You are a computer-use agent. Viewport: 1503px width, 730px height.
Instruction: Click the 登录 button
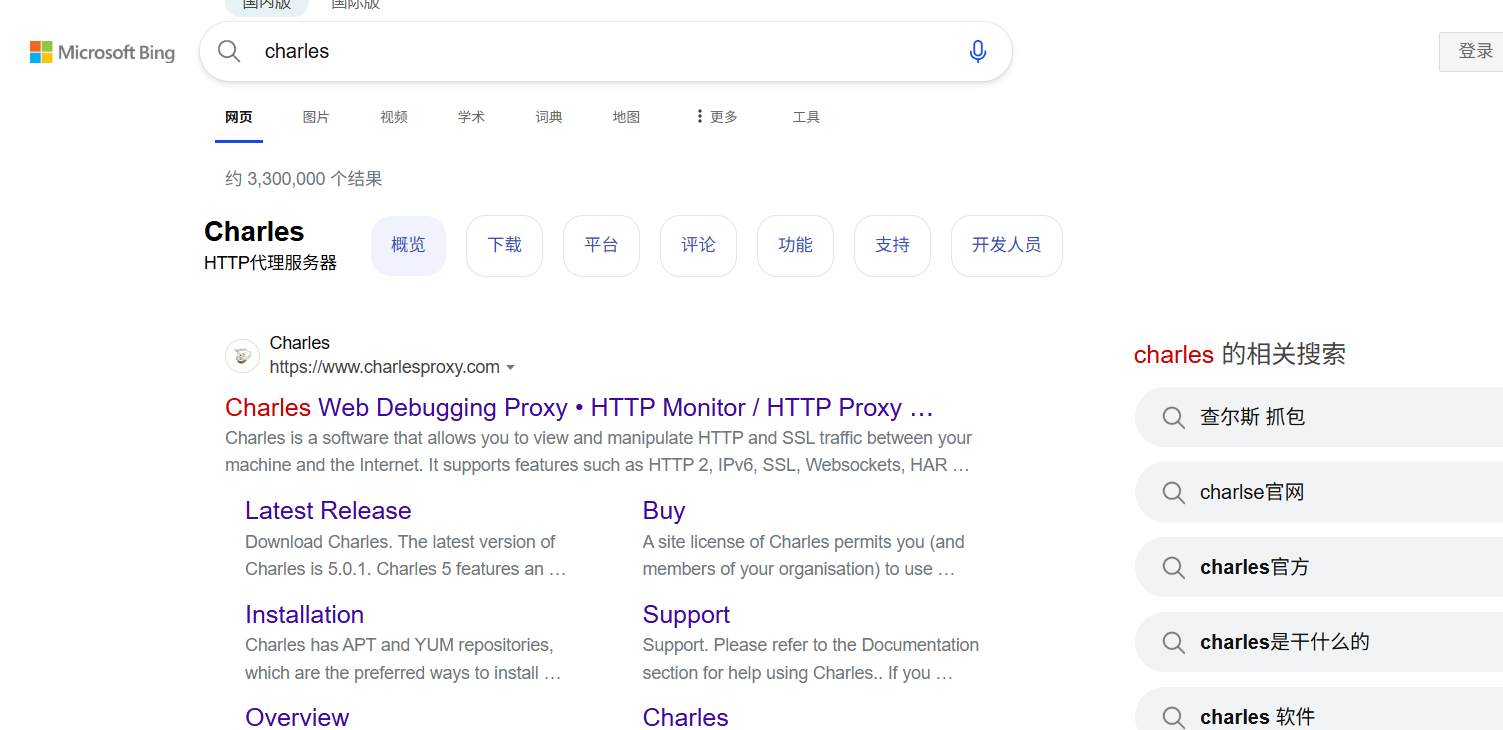[x=1472, y=52]
